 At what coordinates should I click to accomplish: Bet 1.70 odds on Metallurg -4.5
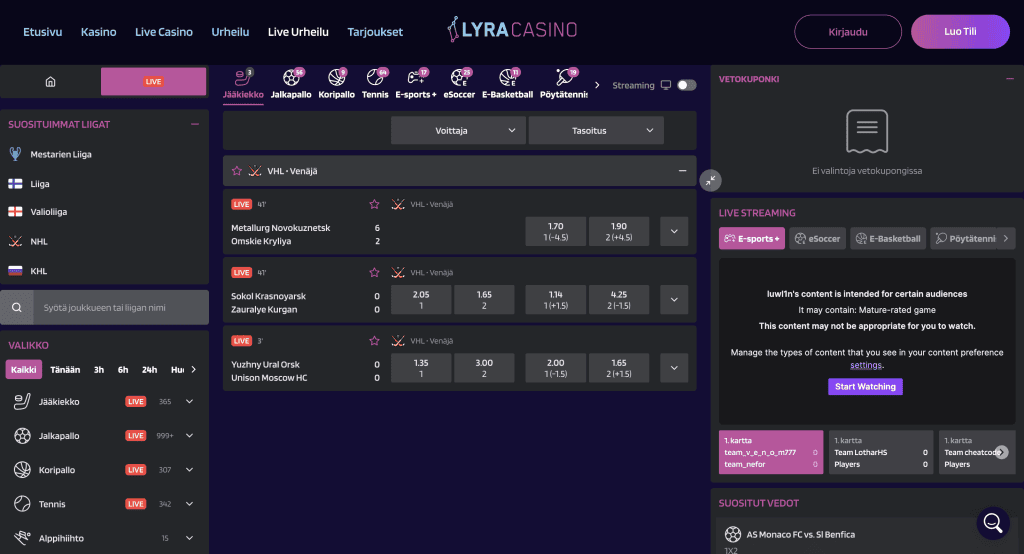coord(556,231)
